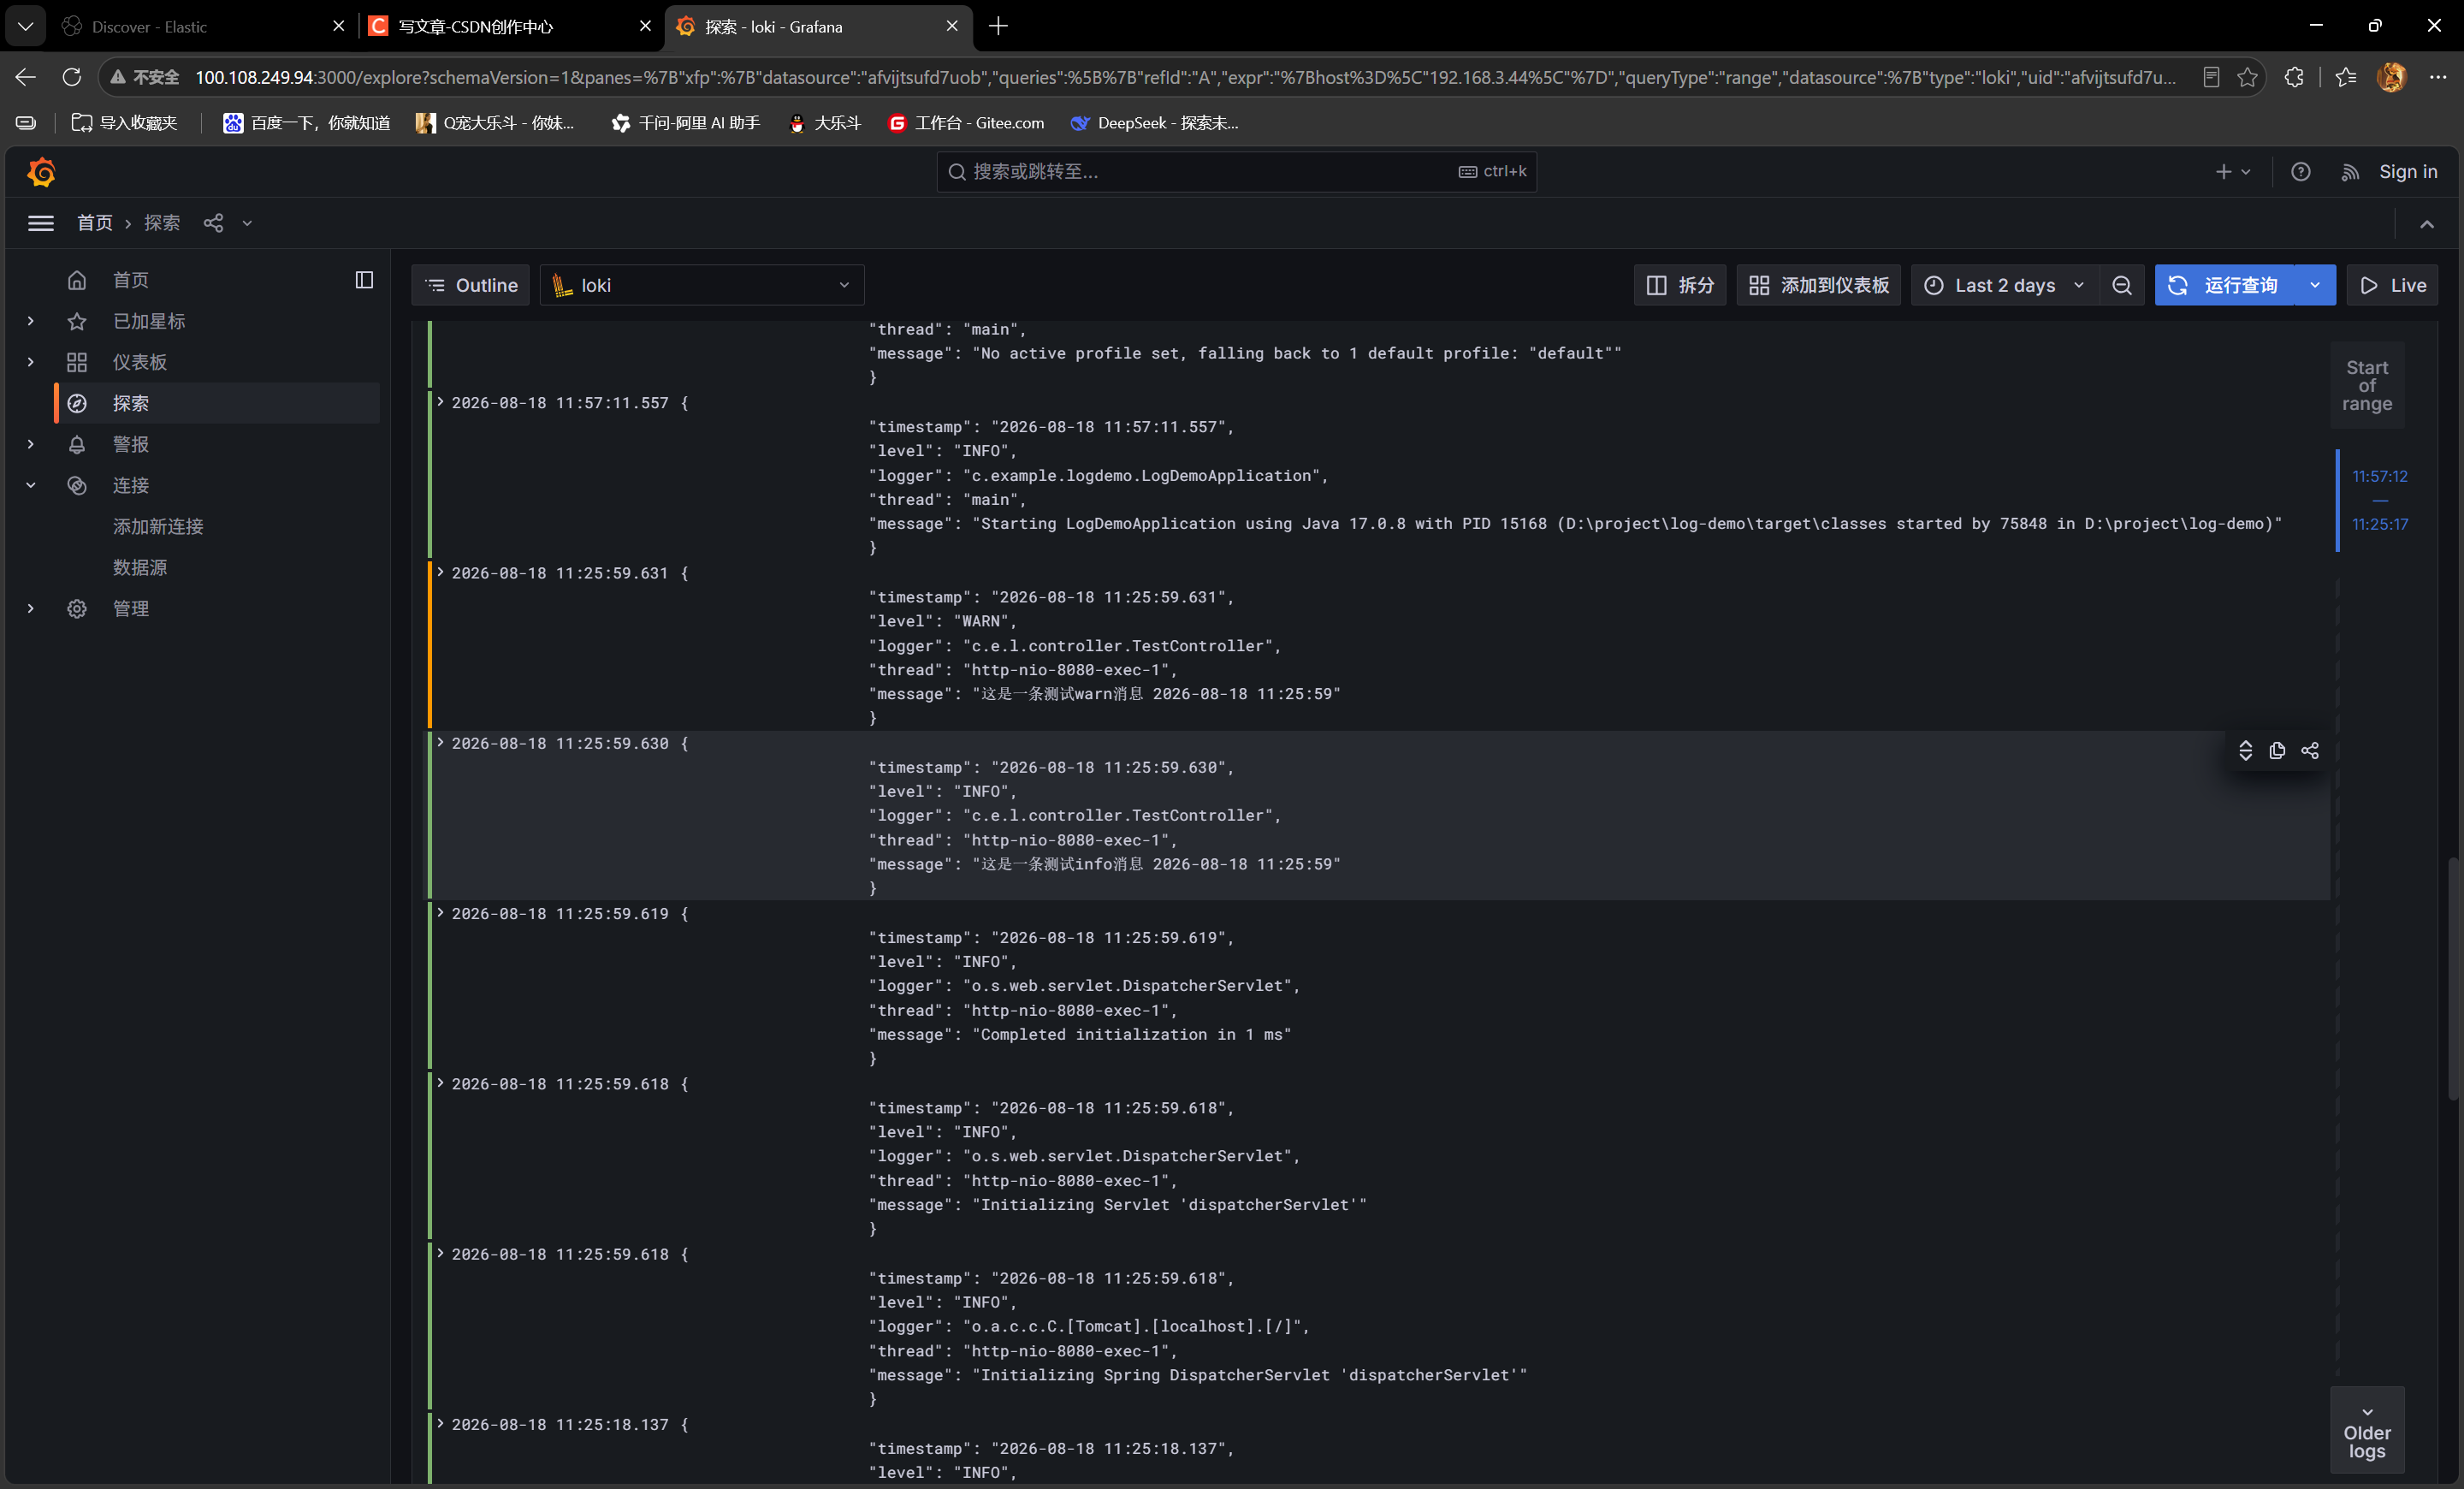The height and width of the screenshot is (1489, 2464).
Task: Expand log entry 11:25:59.630
Action: click(x=440, y=742)
